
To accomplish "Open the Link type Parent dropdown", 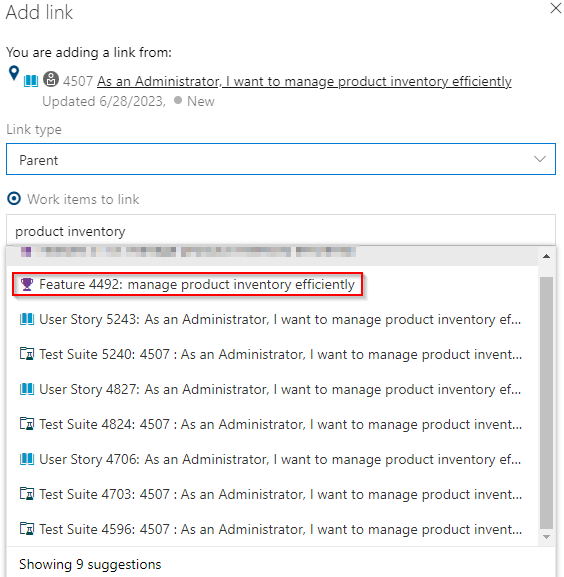I will coord(281,159).
